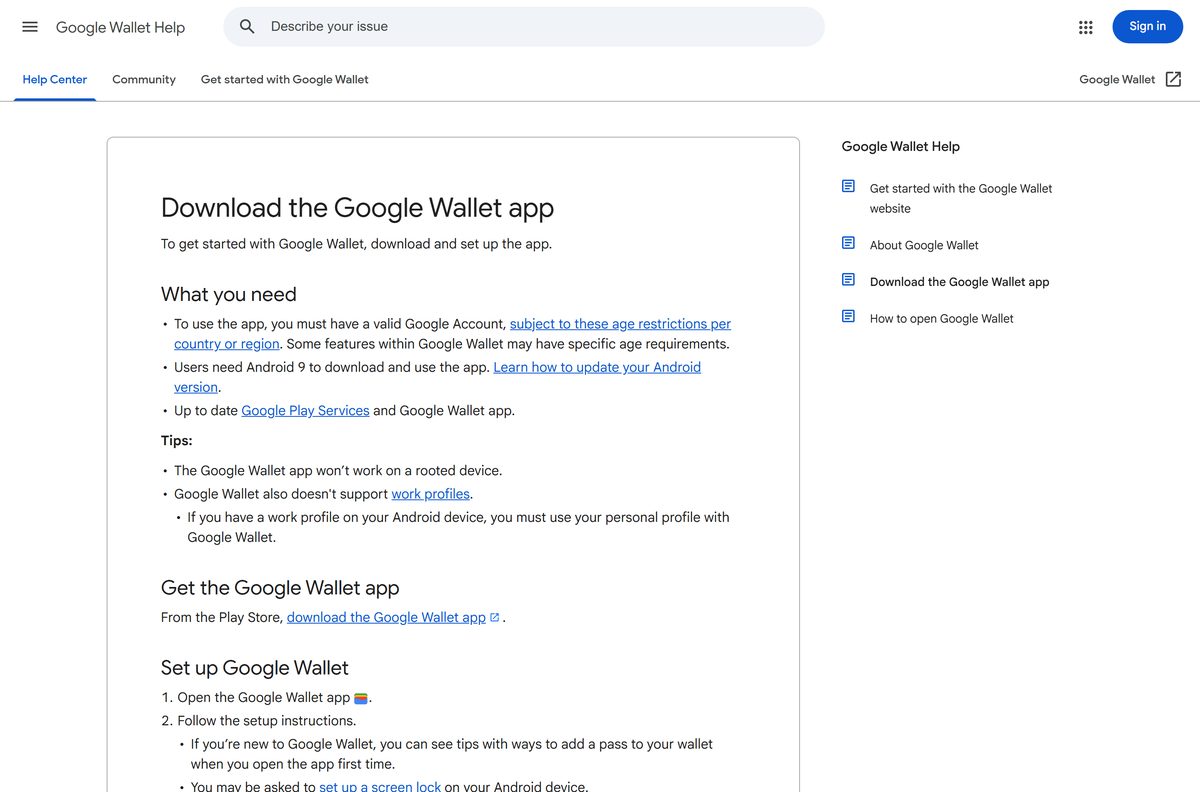Open Get started with Google Wallet tab
Screen dimensions: 1200x792
coord(285,80)
